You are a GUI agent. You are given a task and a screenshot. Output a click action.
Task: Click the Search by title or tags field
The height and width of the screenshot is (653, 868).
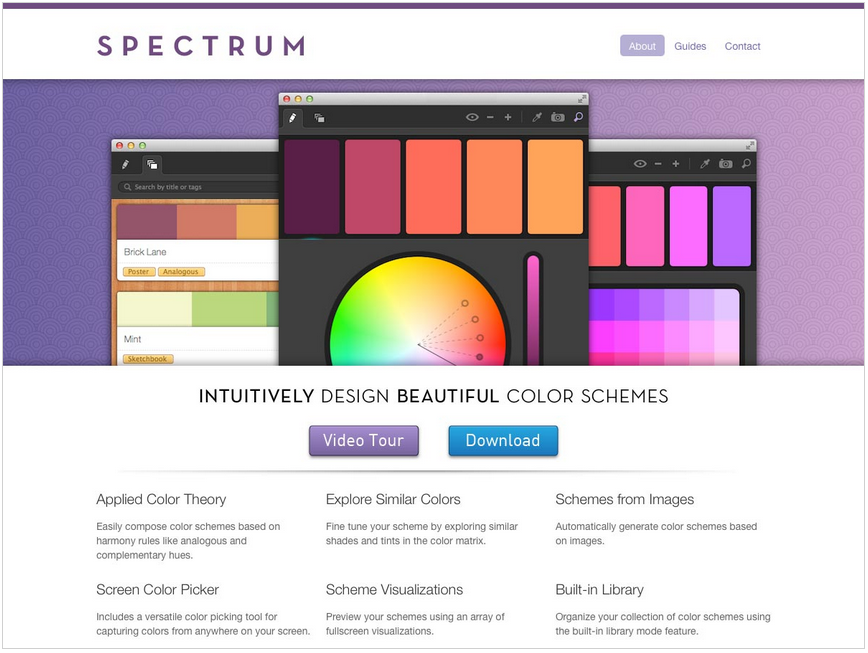[198, 187]
